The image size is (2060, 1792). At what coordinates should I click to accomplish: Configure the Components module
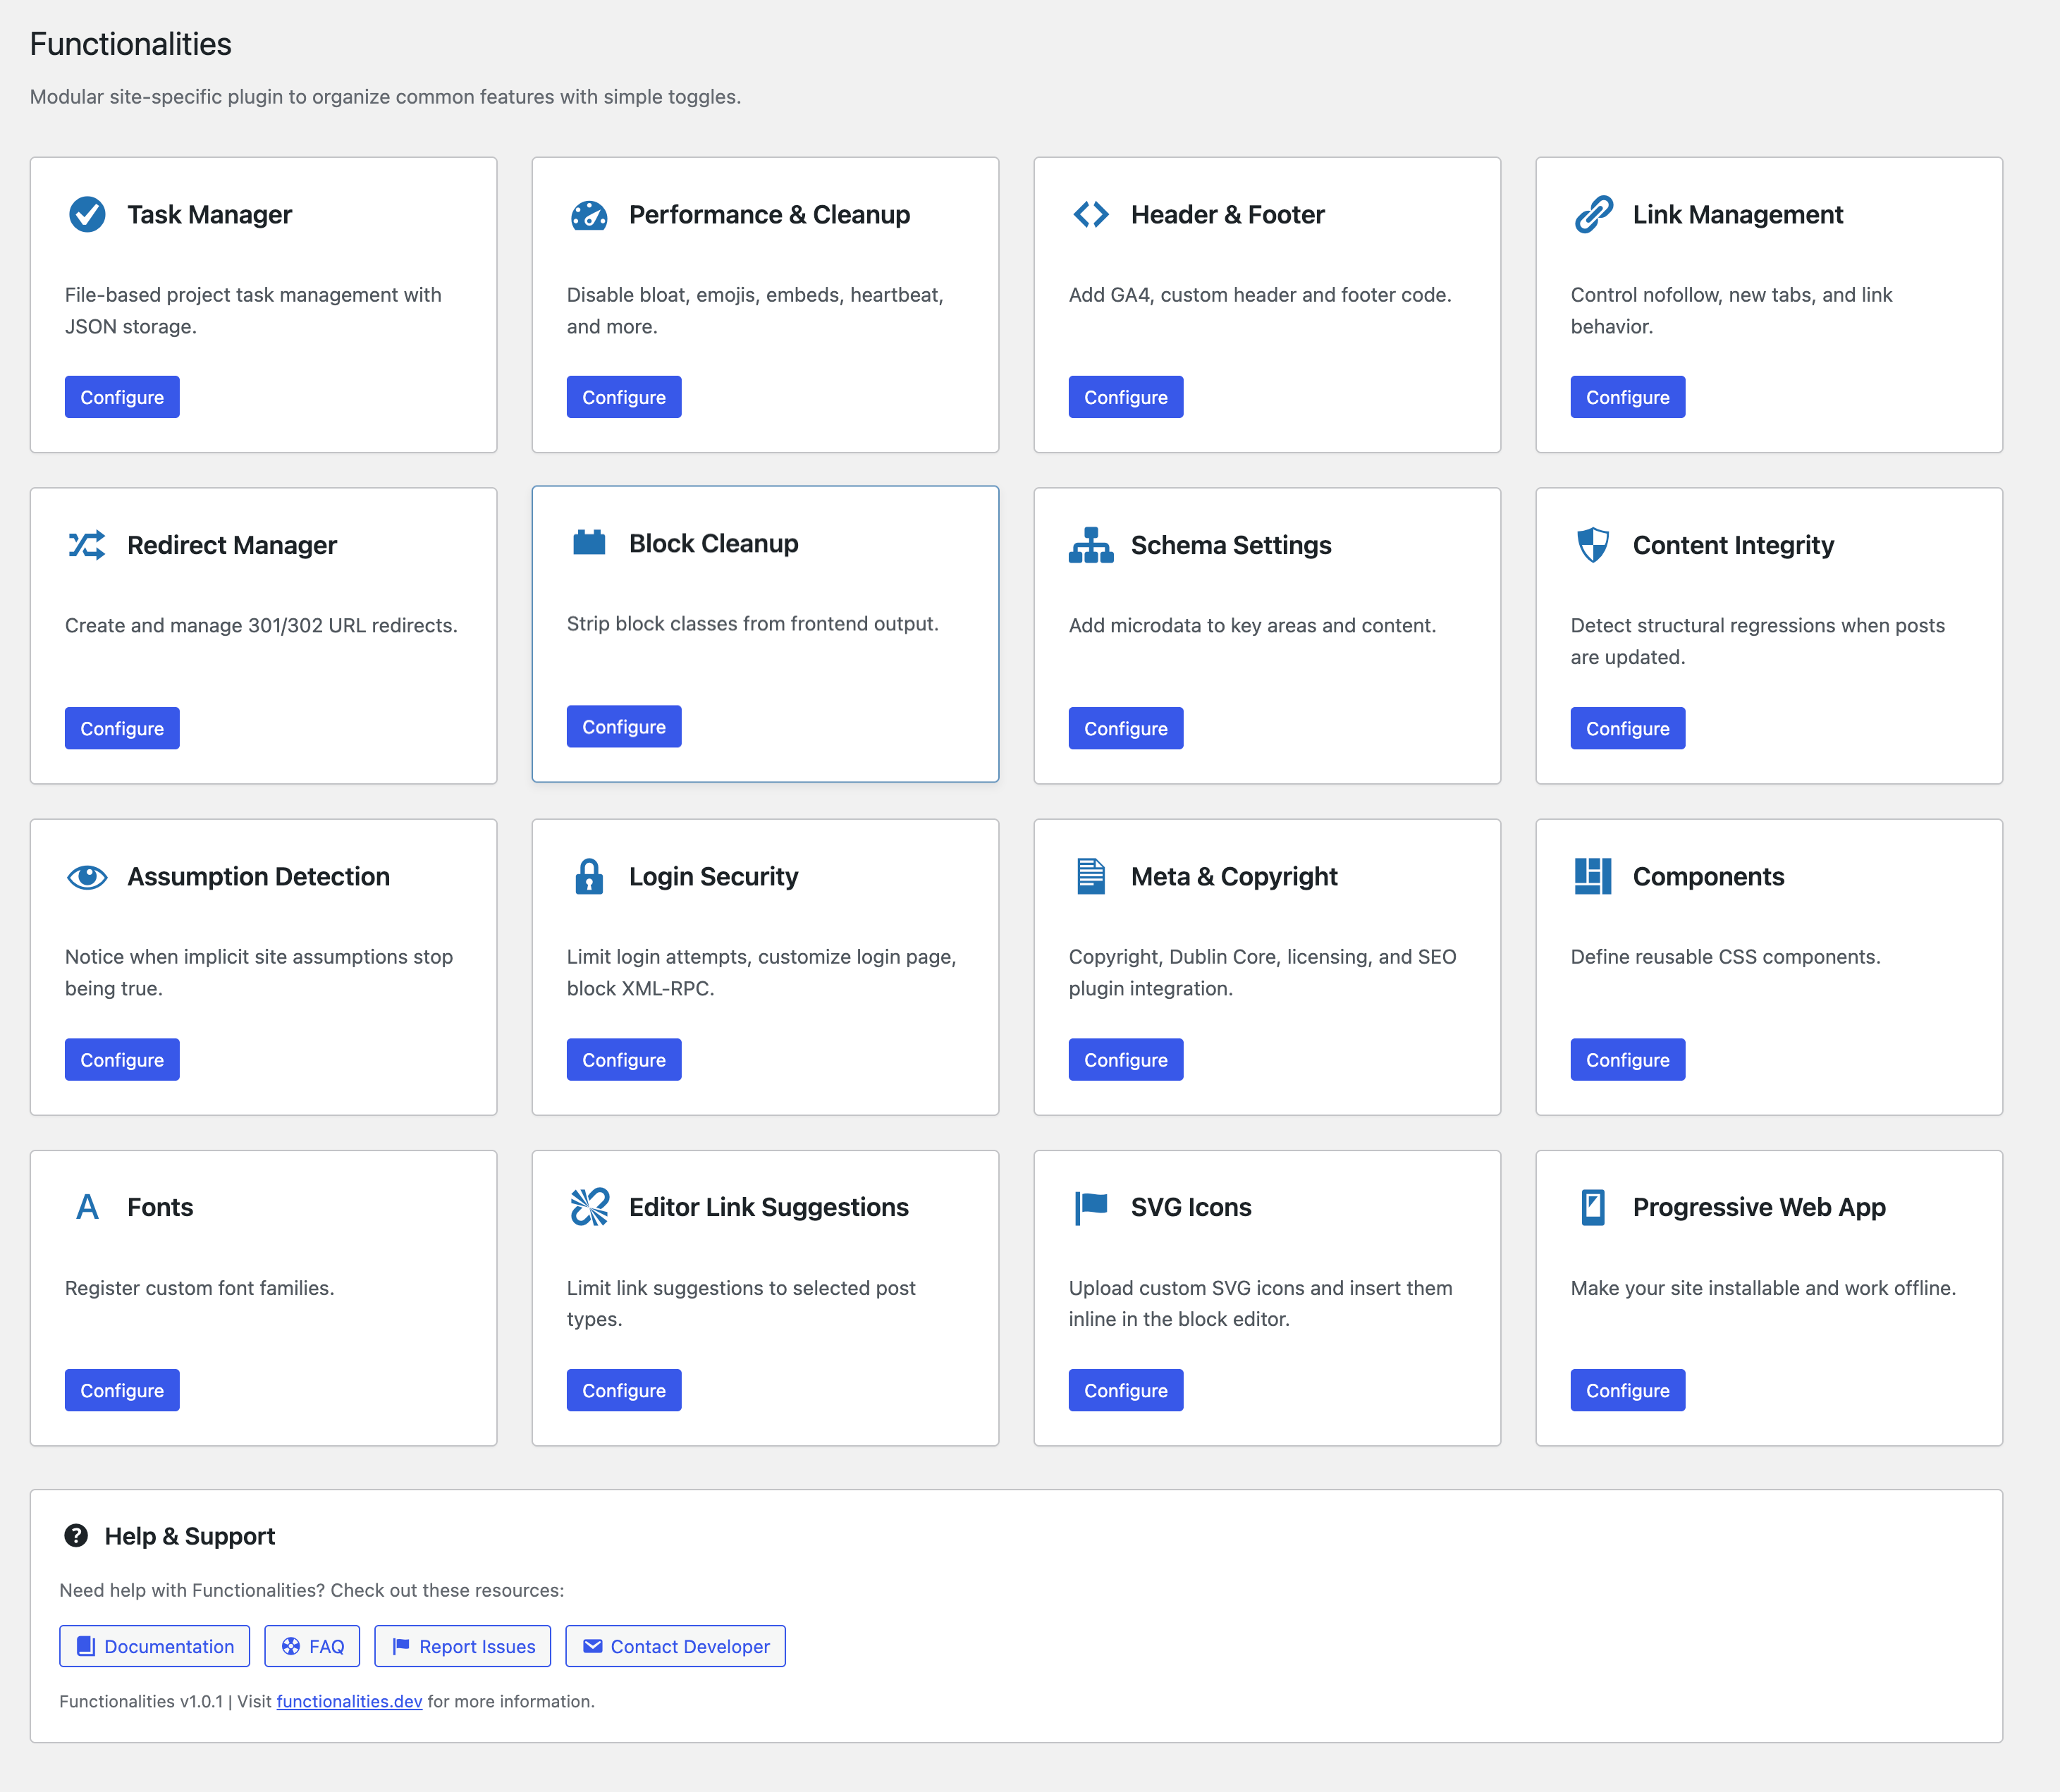(x=1627, y=1059)
